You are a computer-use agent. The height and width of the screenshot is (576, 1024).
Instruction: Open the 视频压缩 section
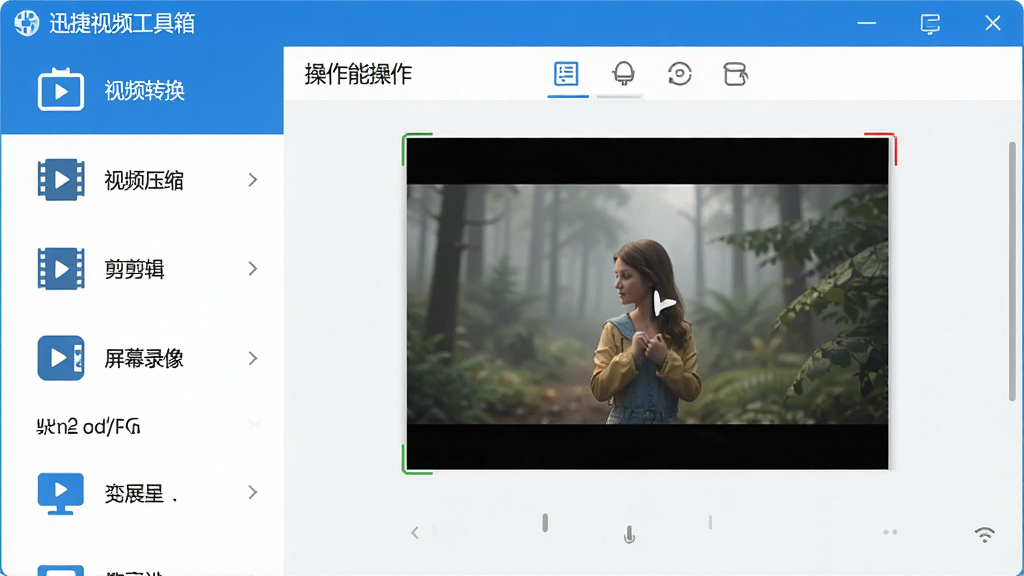142,180
